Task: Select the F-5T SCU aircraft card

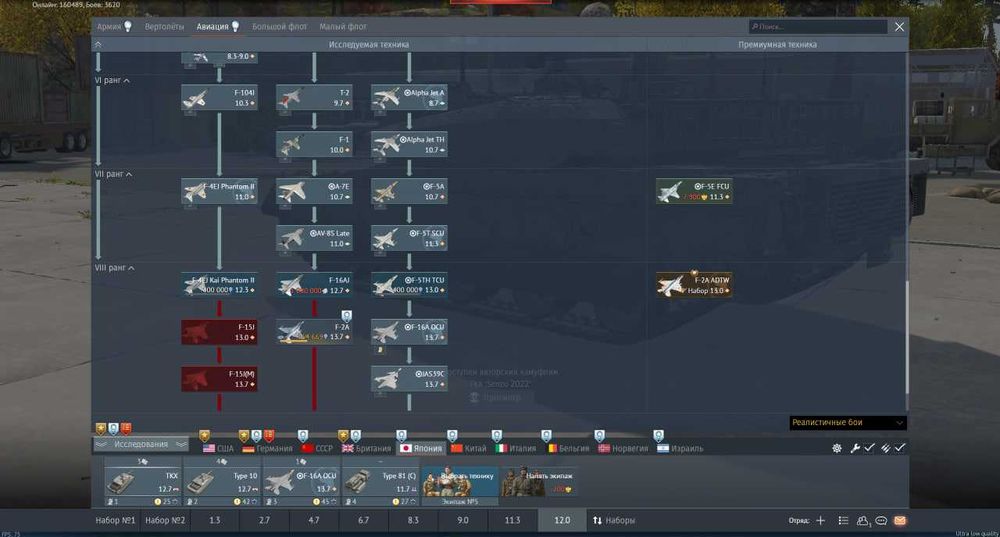Action: 409,239
